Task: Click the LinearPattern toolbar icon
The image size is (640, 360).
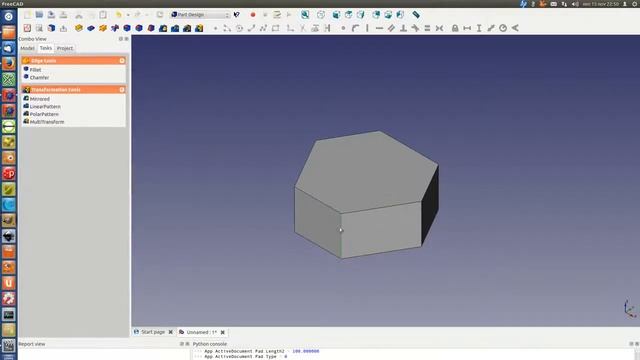Action: point(175,28)
